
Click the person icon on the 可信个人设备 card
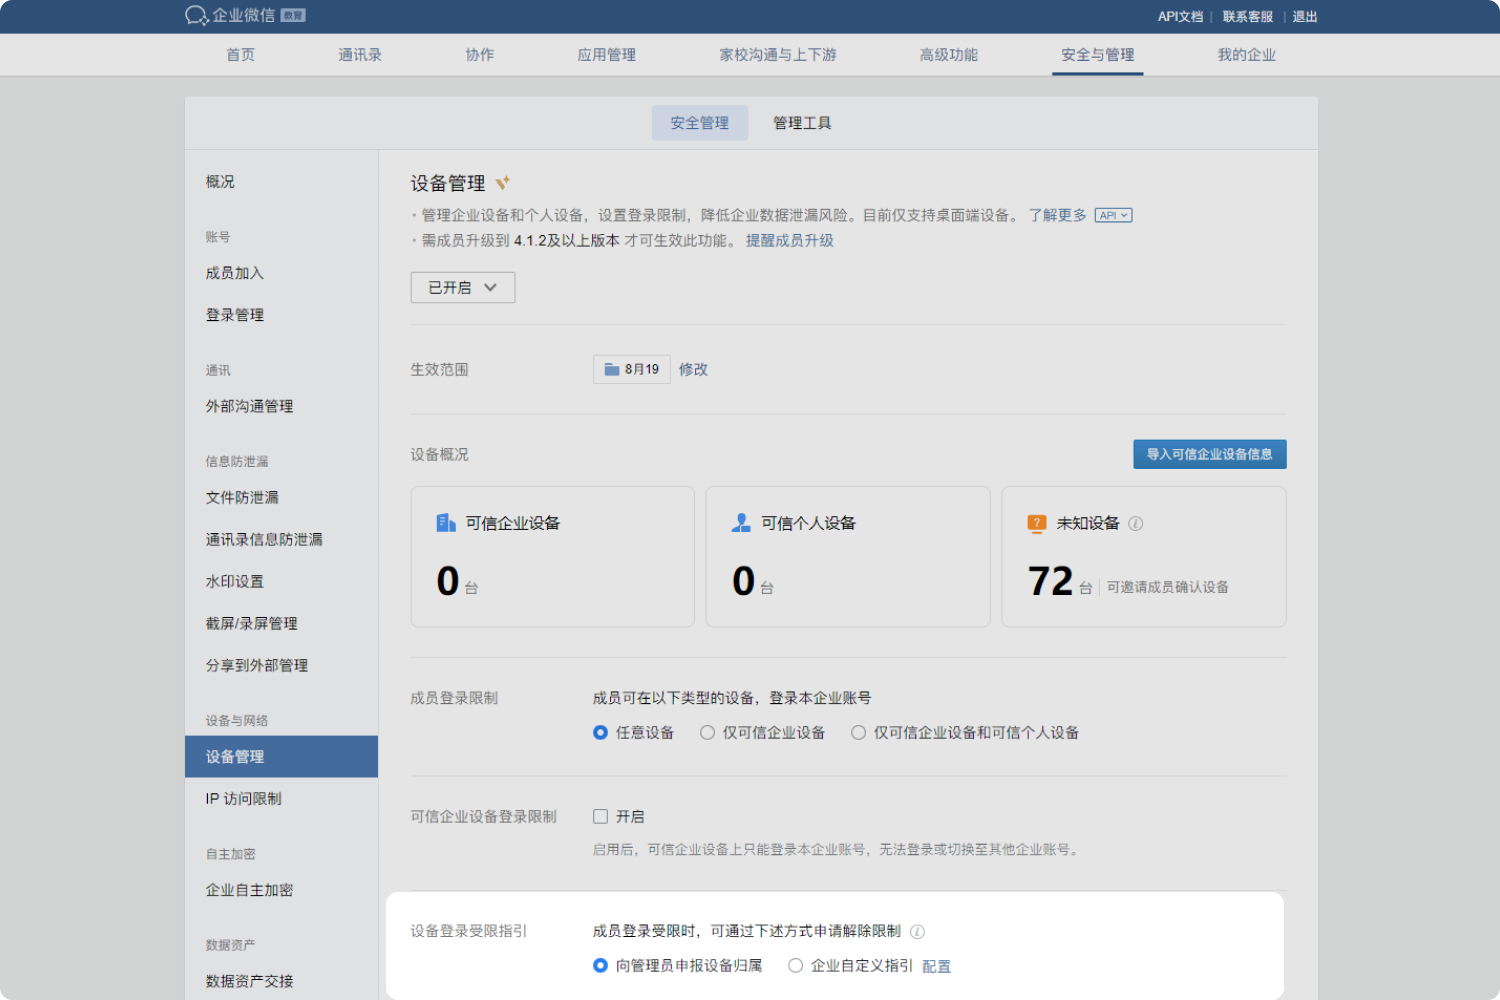pyautogui.click(x=741, y=521)
